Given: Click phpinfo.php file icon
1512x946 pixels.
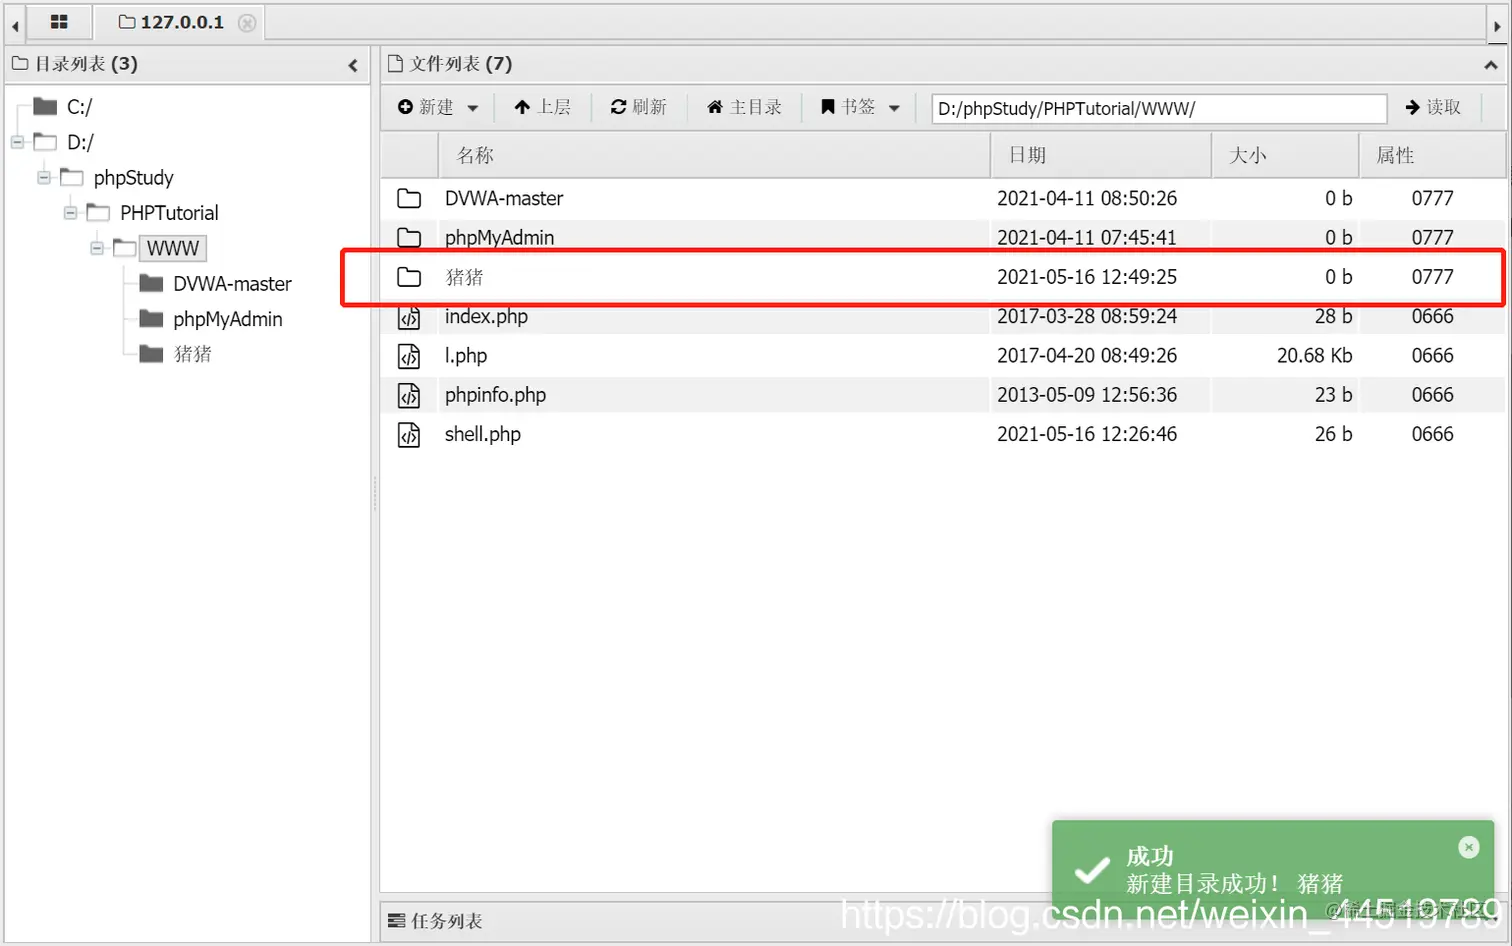Looking at the screenshot, I should [409, 395].
